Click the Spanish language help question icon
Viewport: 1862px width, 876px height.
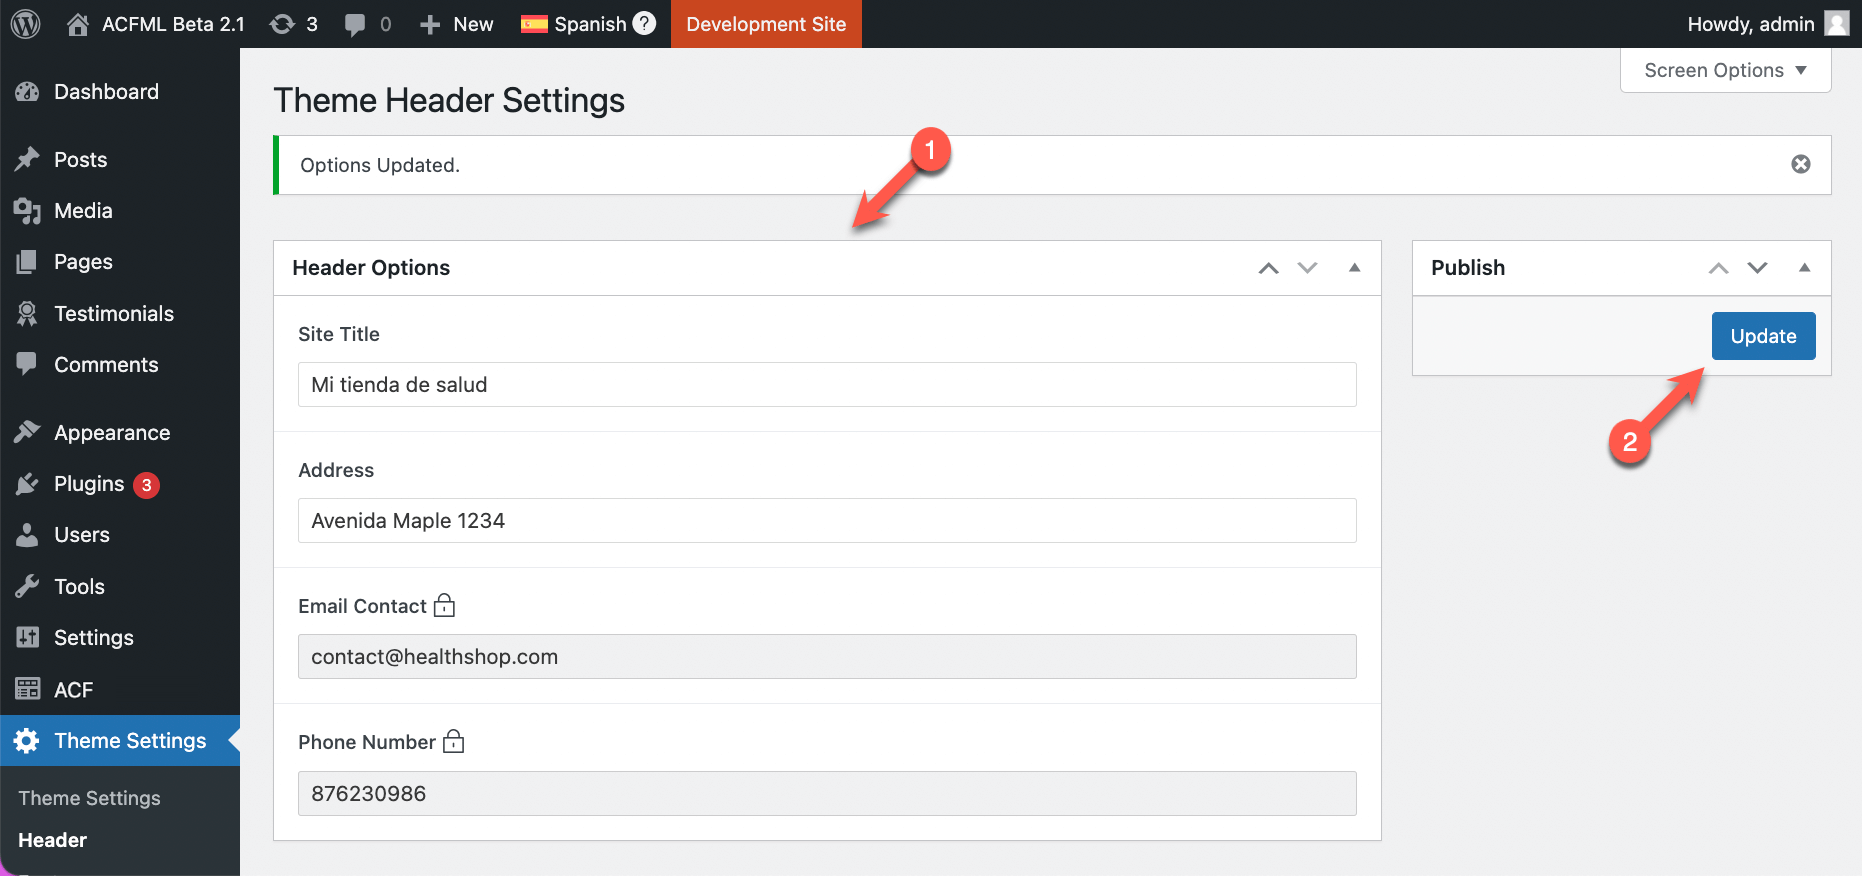645,23
